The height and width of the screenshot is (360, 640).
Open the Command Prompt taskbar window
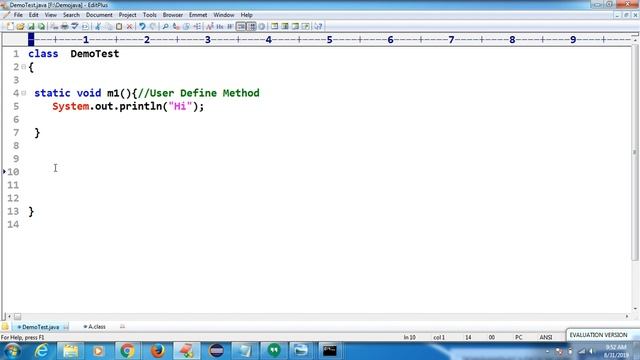[329, 351]
